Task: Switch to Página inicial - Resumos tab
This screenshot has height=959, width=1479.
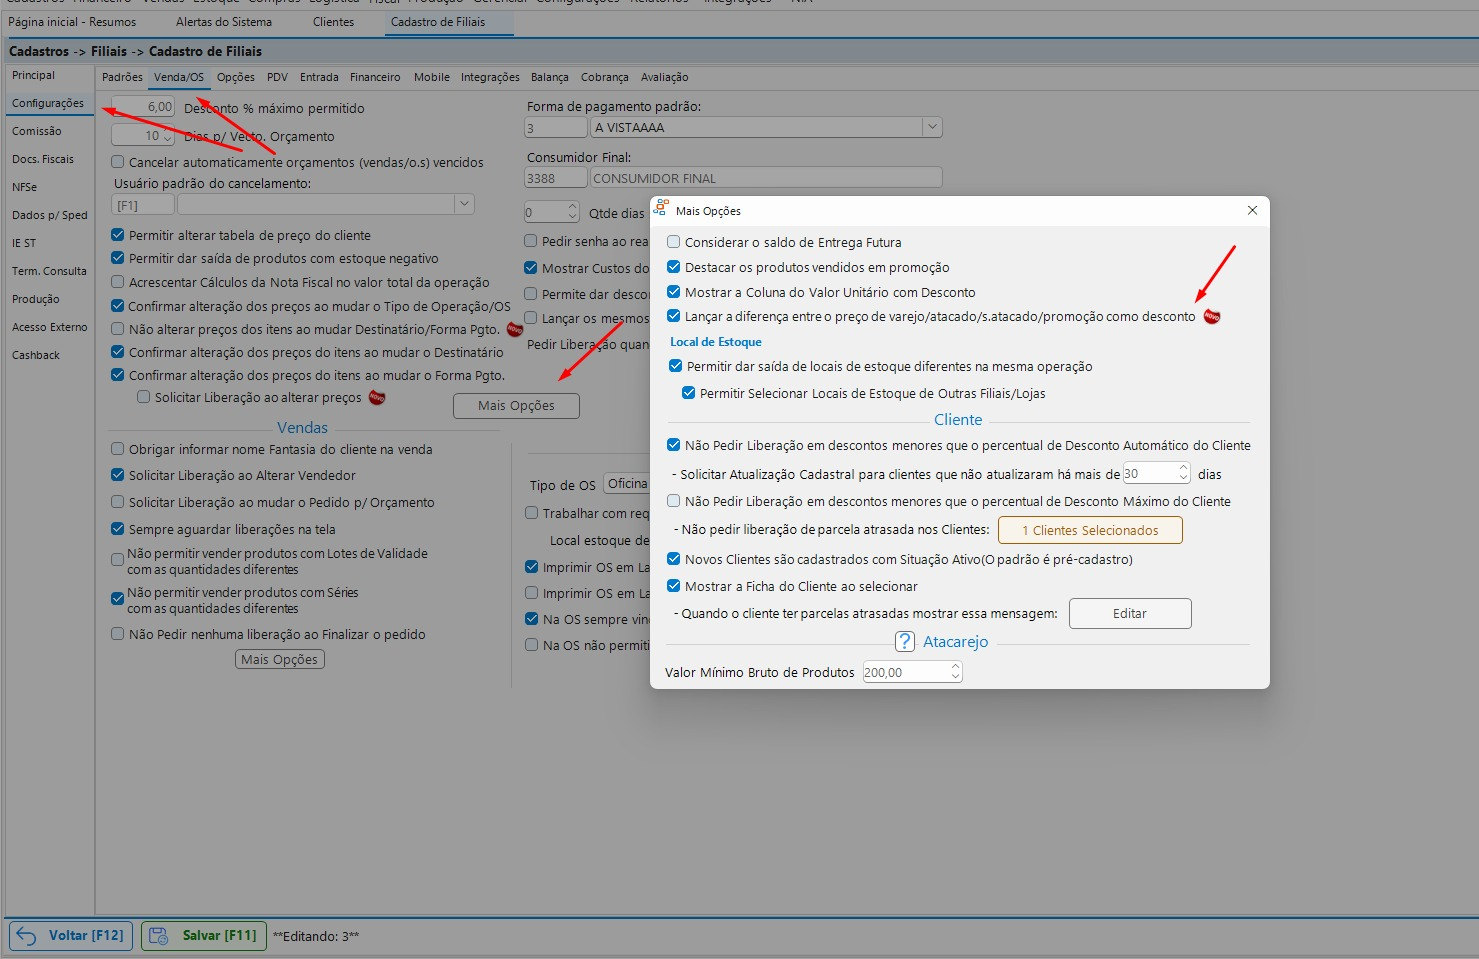Action: (x=72, y=22)
